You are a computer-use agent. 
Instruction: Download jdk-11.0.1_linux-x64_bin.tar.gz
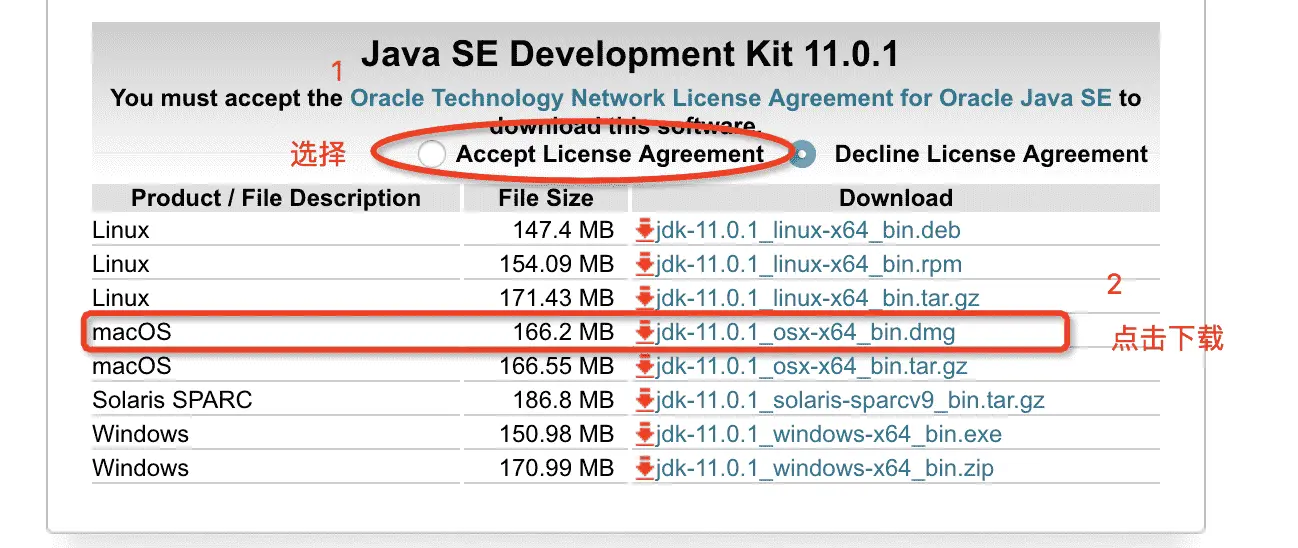pyautogui.click(x=818, y=298)
